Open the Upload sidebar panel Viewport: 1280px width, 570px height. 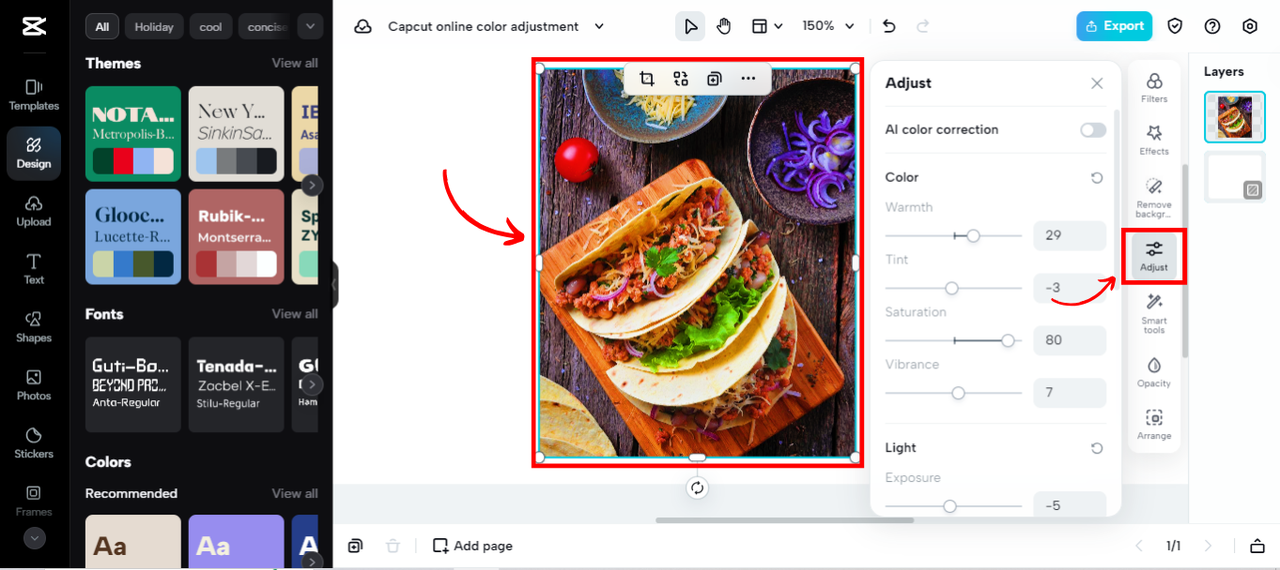point(34,211)
